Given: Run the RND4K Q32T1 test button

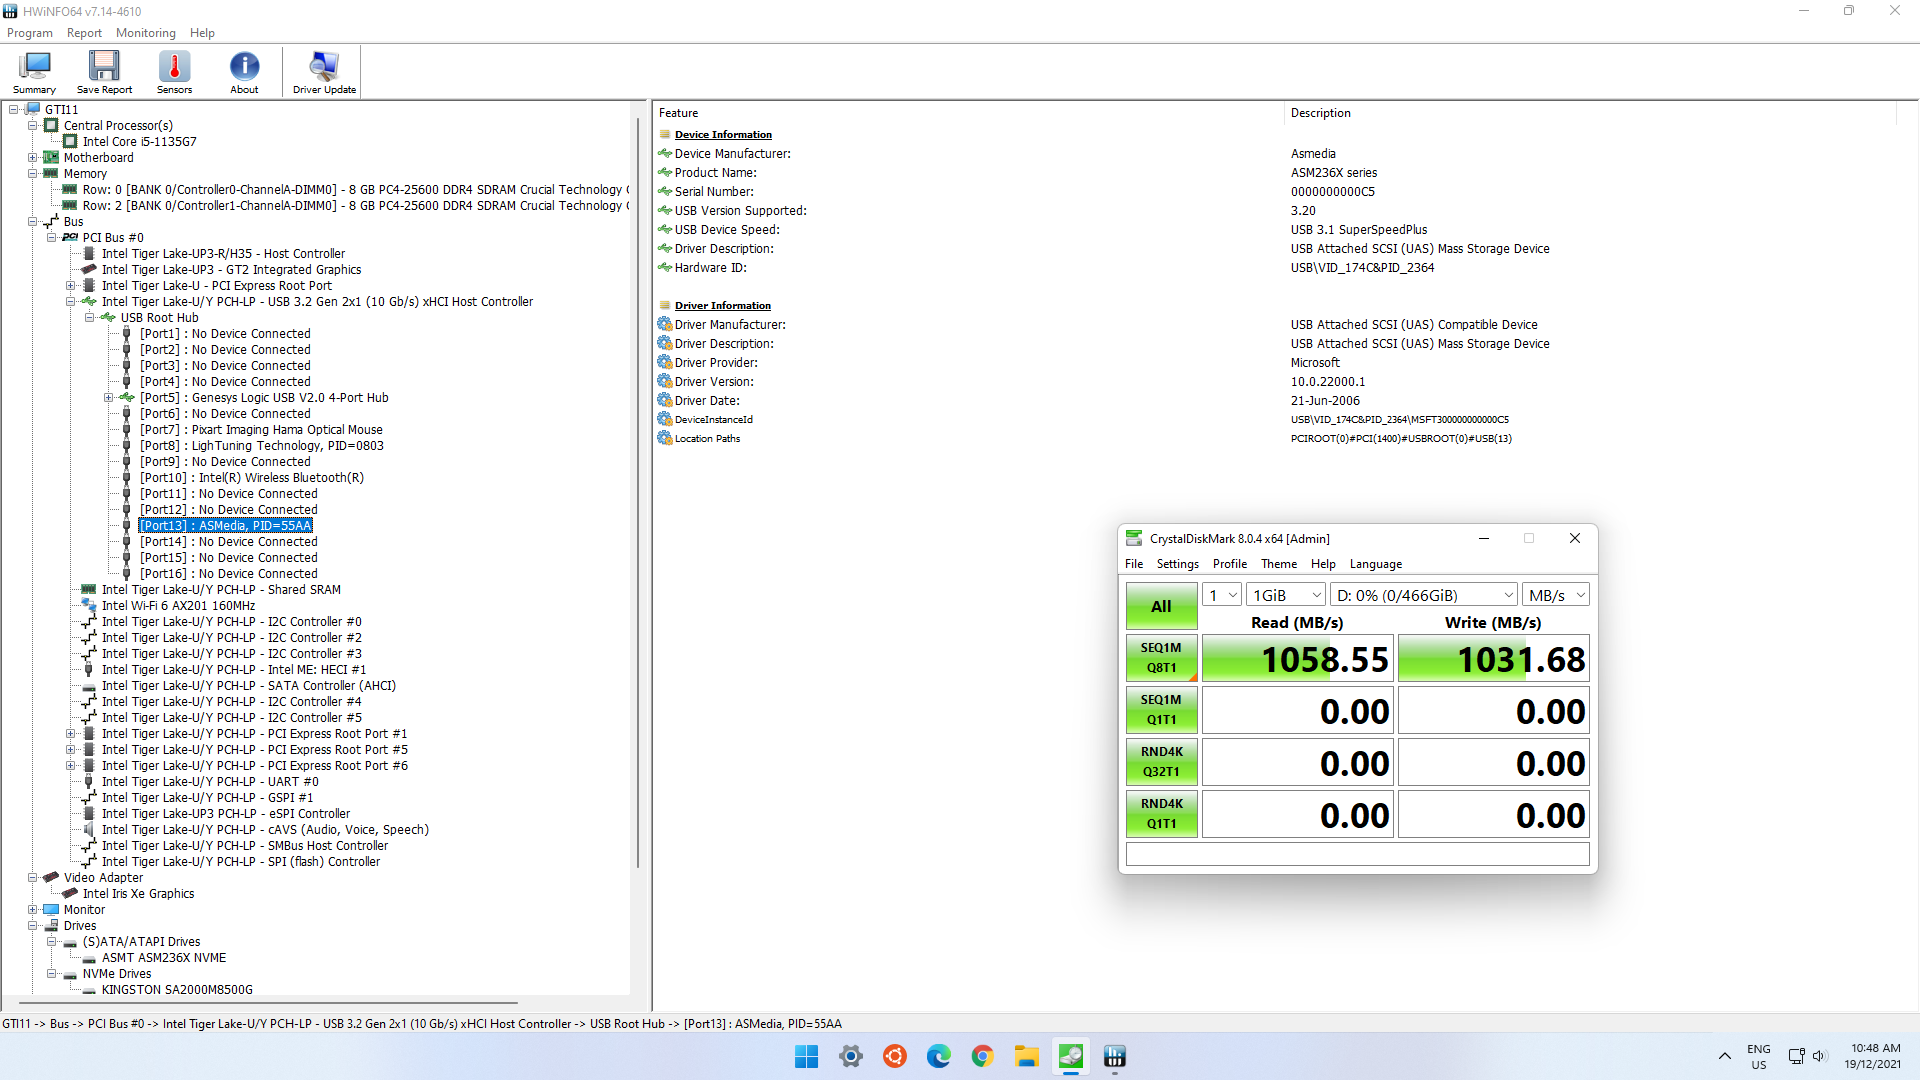Looking at the screenshot, I should [1161, 762].
